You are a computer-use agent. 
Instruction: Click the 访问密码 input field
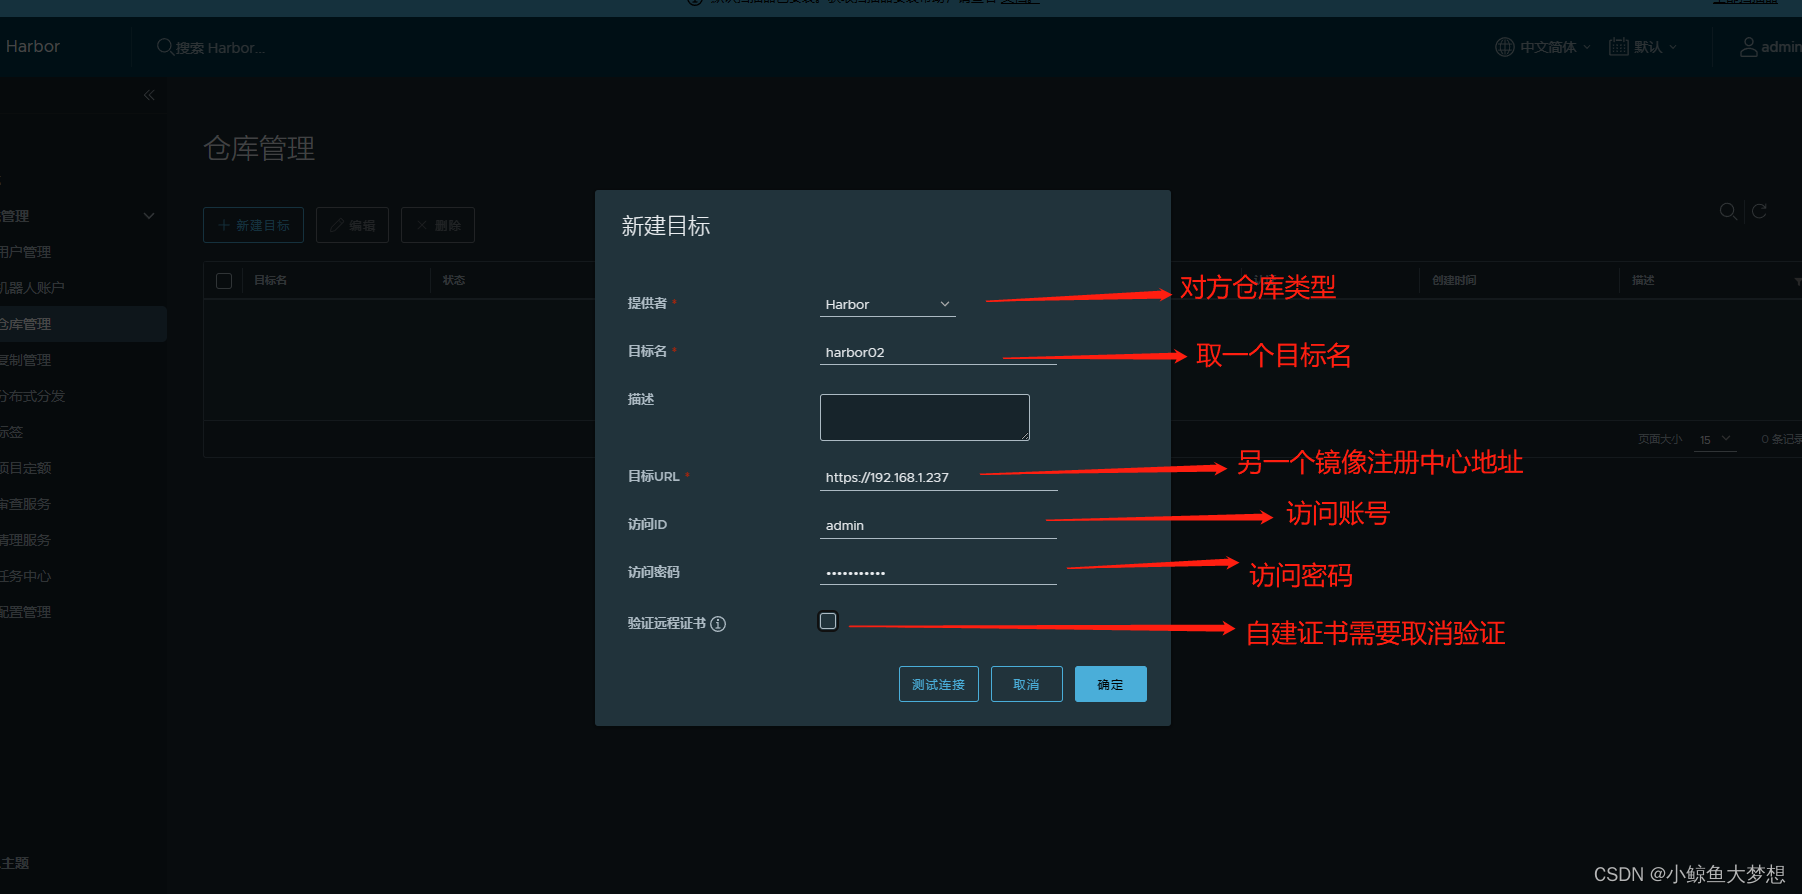[x=938, y=572]
